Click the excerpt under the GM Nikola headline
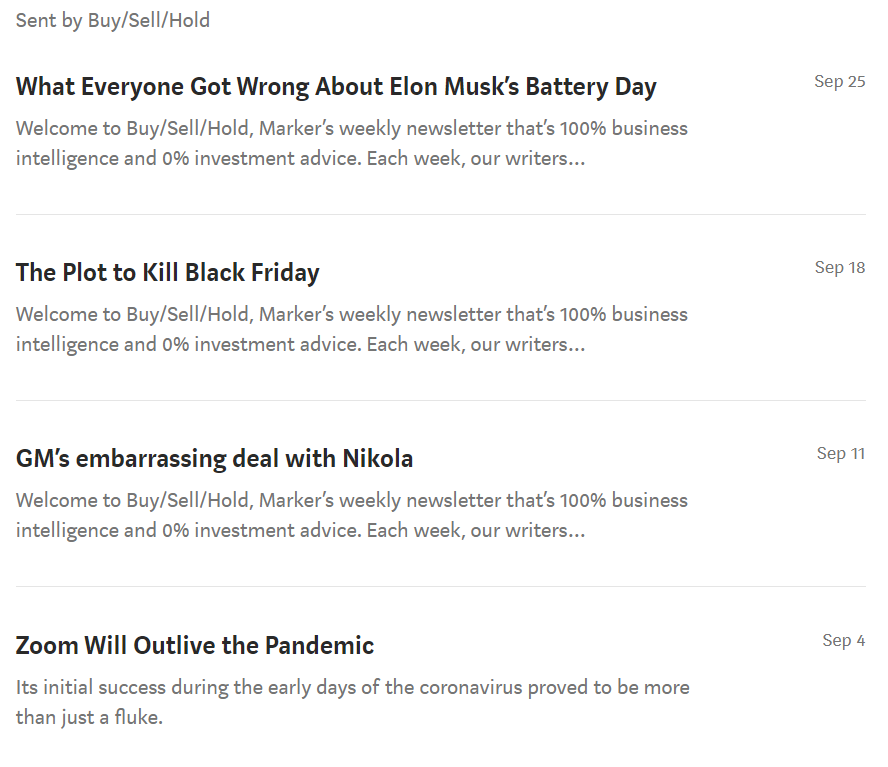This screenshot has width=888, height=767. (351, 515)
